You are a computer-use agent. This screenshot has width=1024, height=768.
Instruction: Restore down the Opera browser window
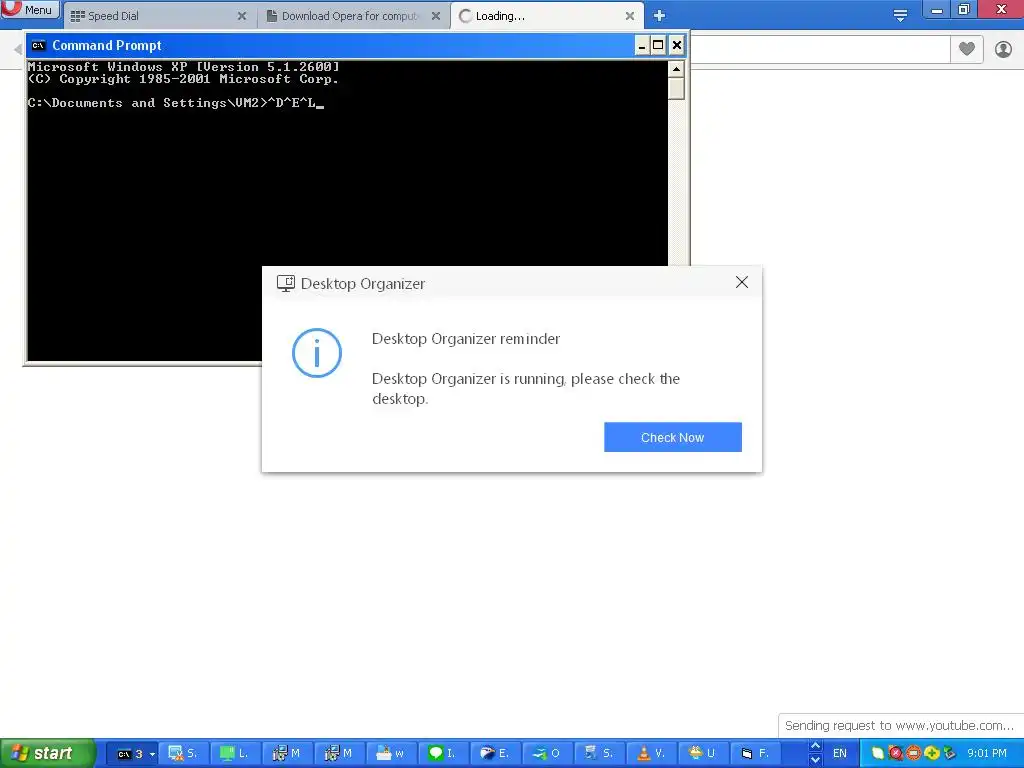click(x=964, y=9)
